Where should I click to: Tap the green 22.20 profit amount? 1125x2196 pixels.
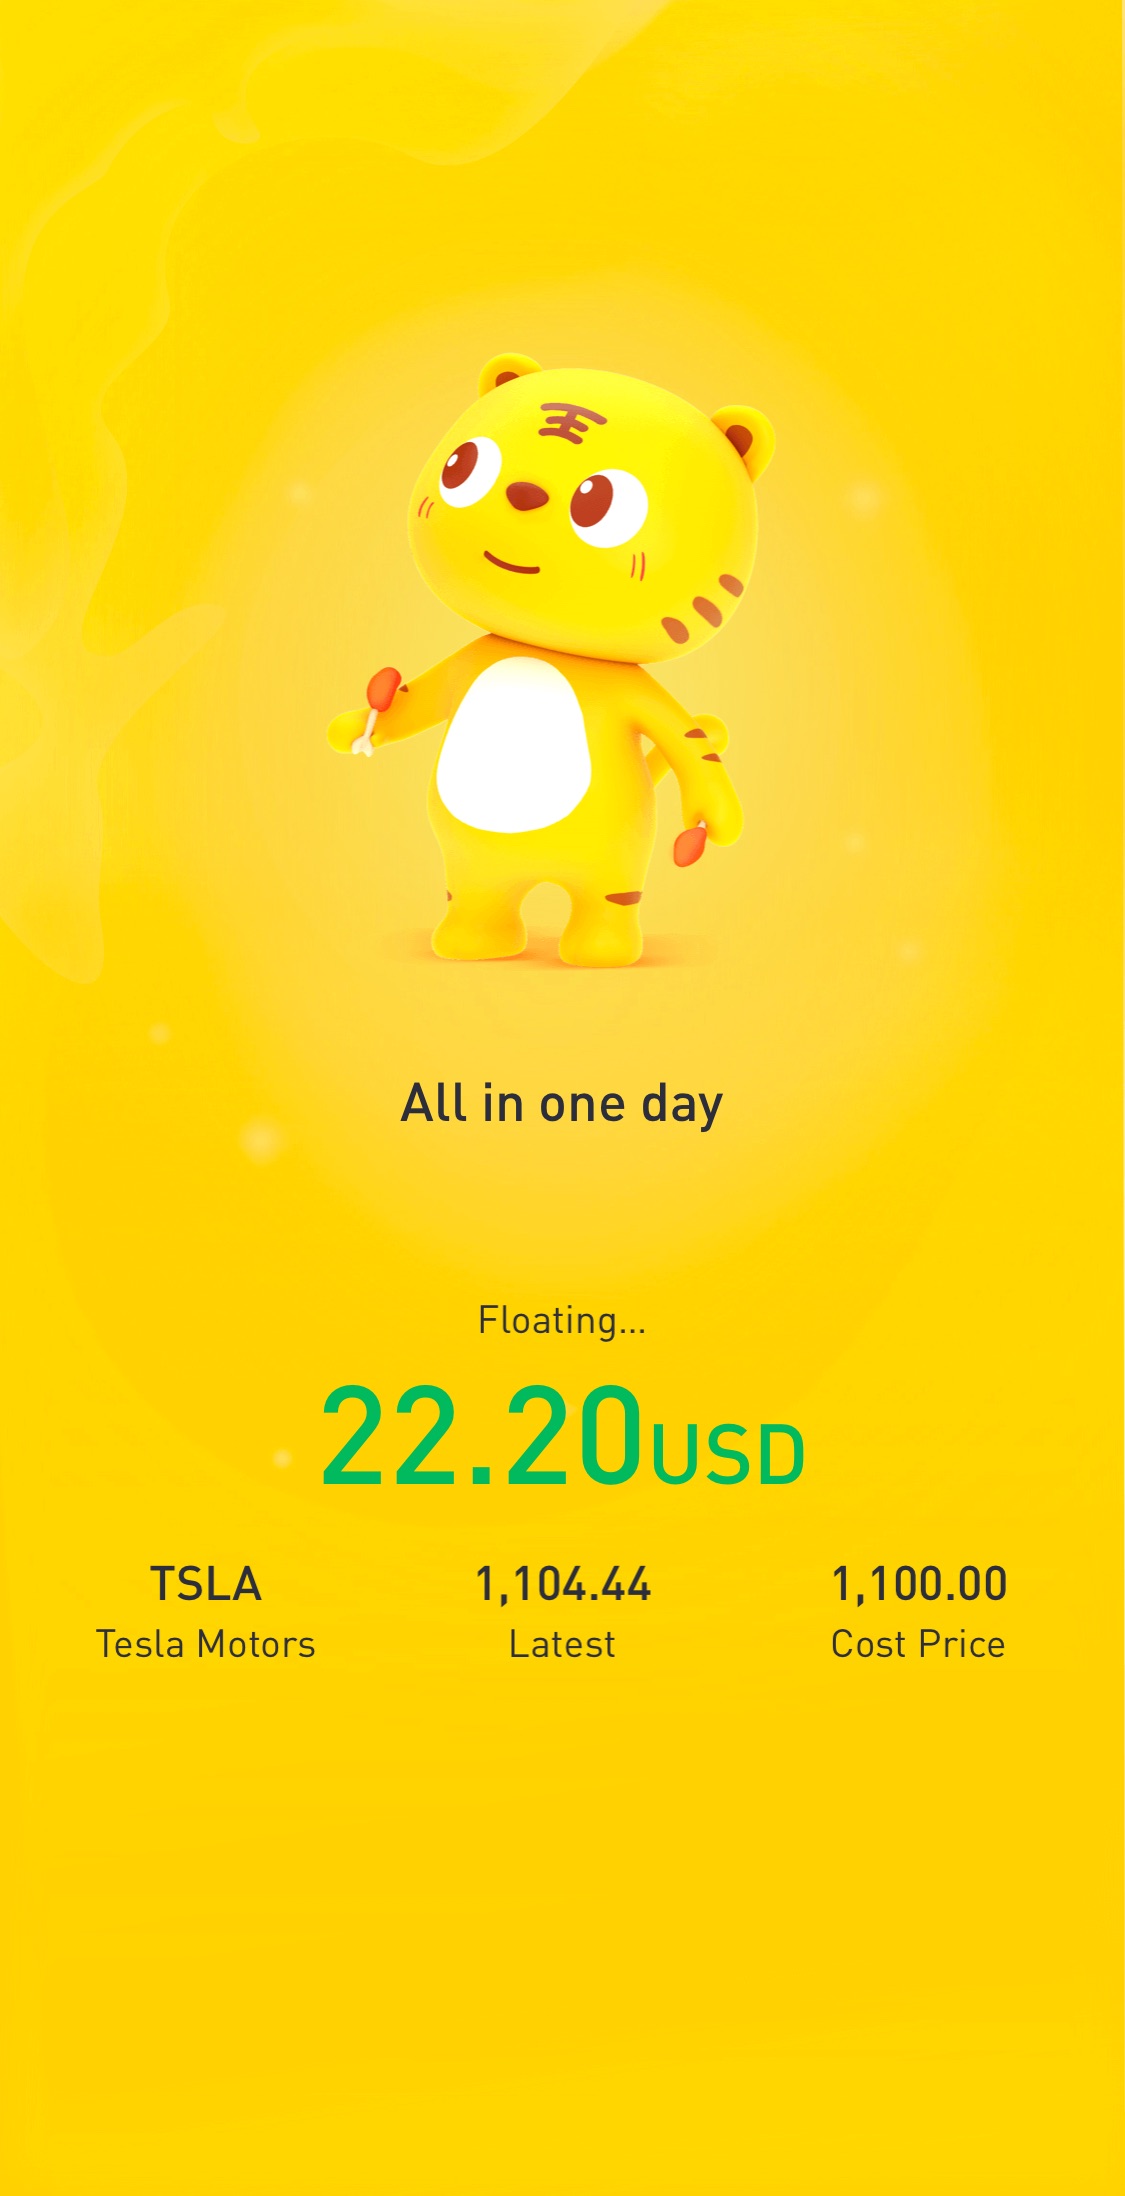pyautogui.click(x=482, y=1435)
